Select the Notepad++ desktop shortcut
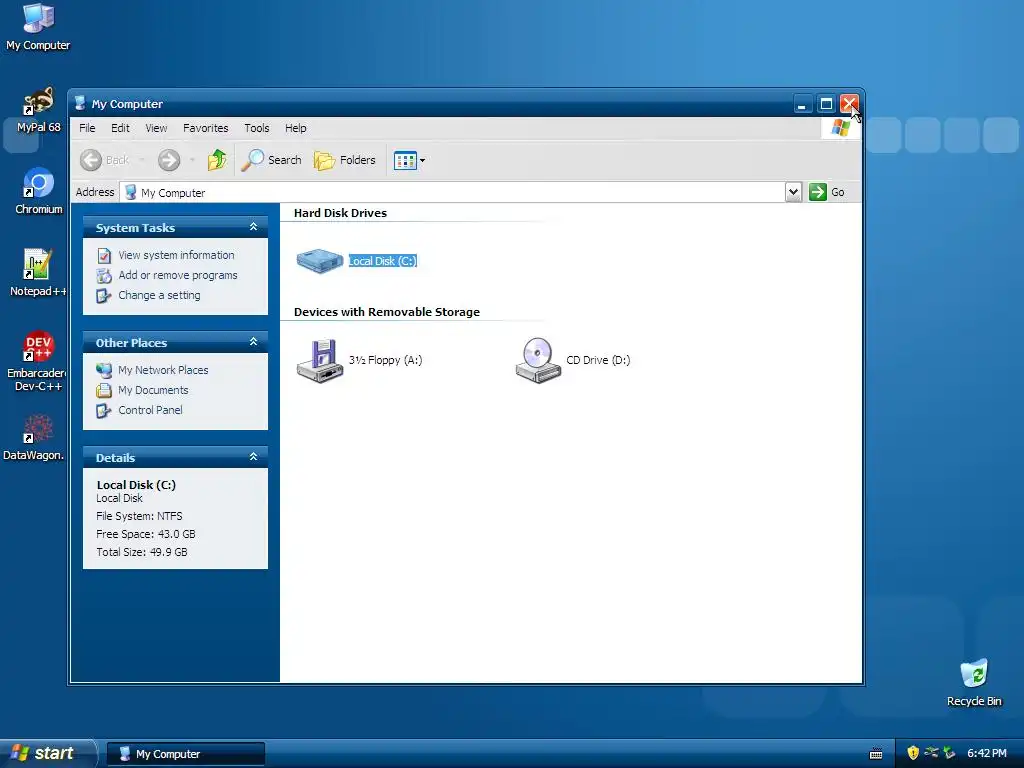1024x768 pixels. tap(38, 273)
